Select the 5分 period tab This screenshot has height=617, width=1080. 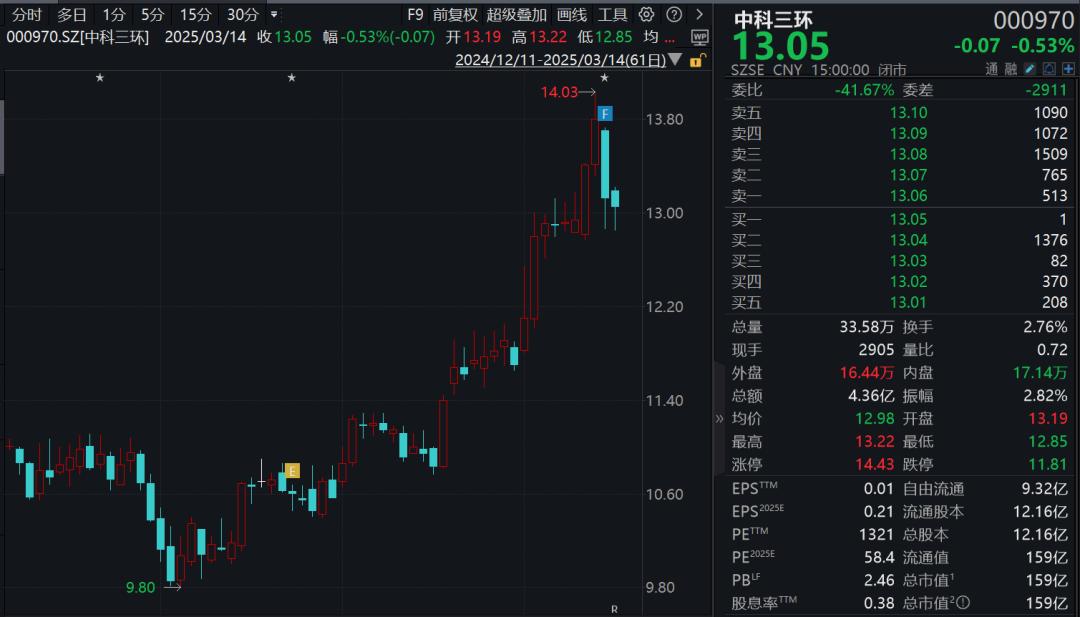pyautogui.click(x=152, y=14)
